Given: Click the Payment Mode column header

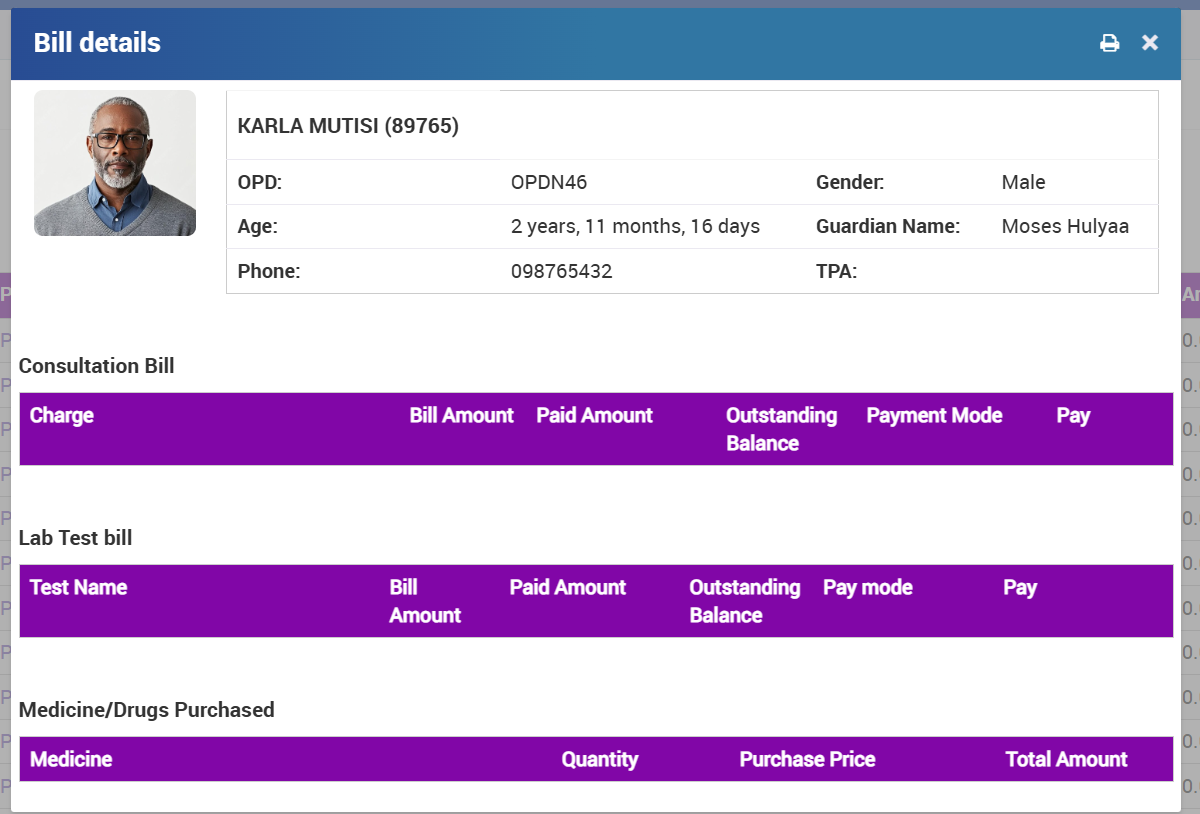Looking at the screenshot, I should pyautogui.click(x=934, y=416).
